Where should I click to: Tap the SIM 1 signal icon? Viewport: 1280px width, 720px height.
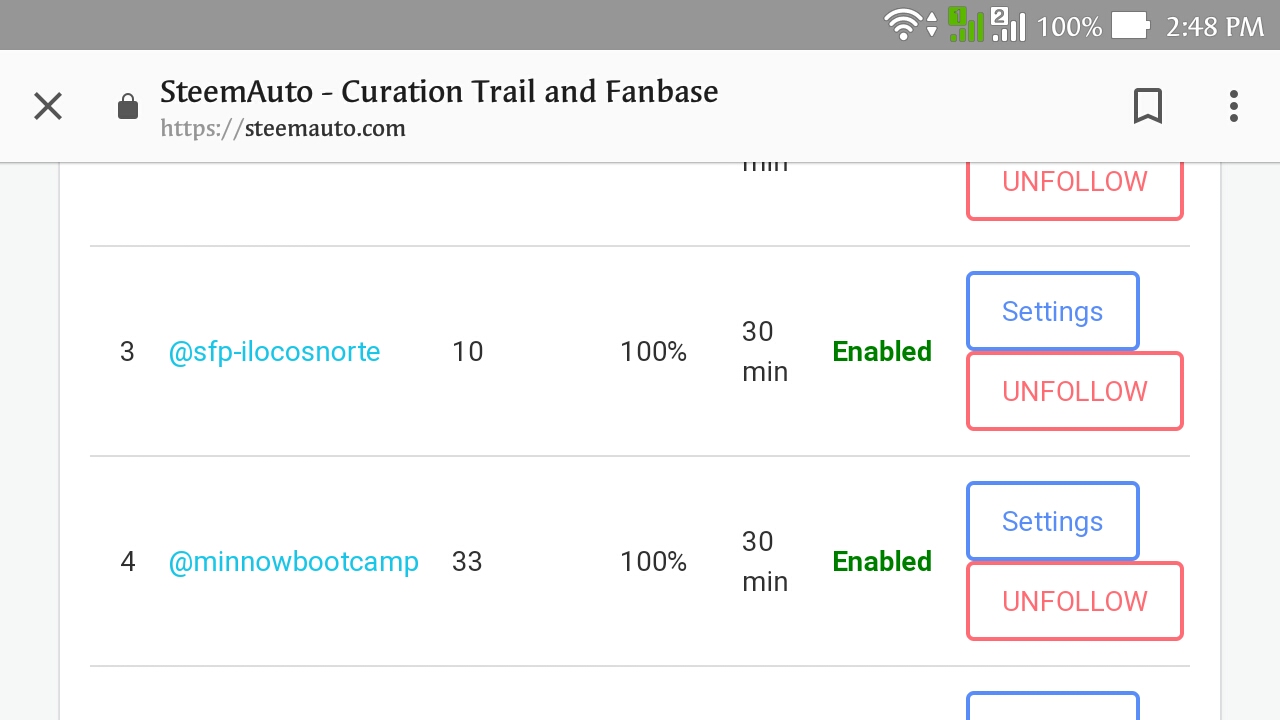pos(966,25)
